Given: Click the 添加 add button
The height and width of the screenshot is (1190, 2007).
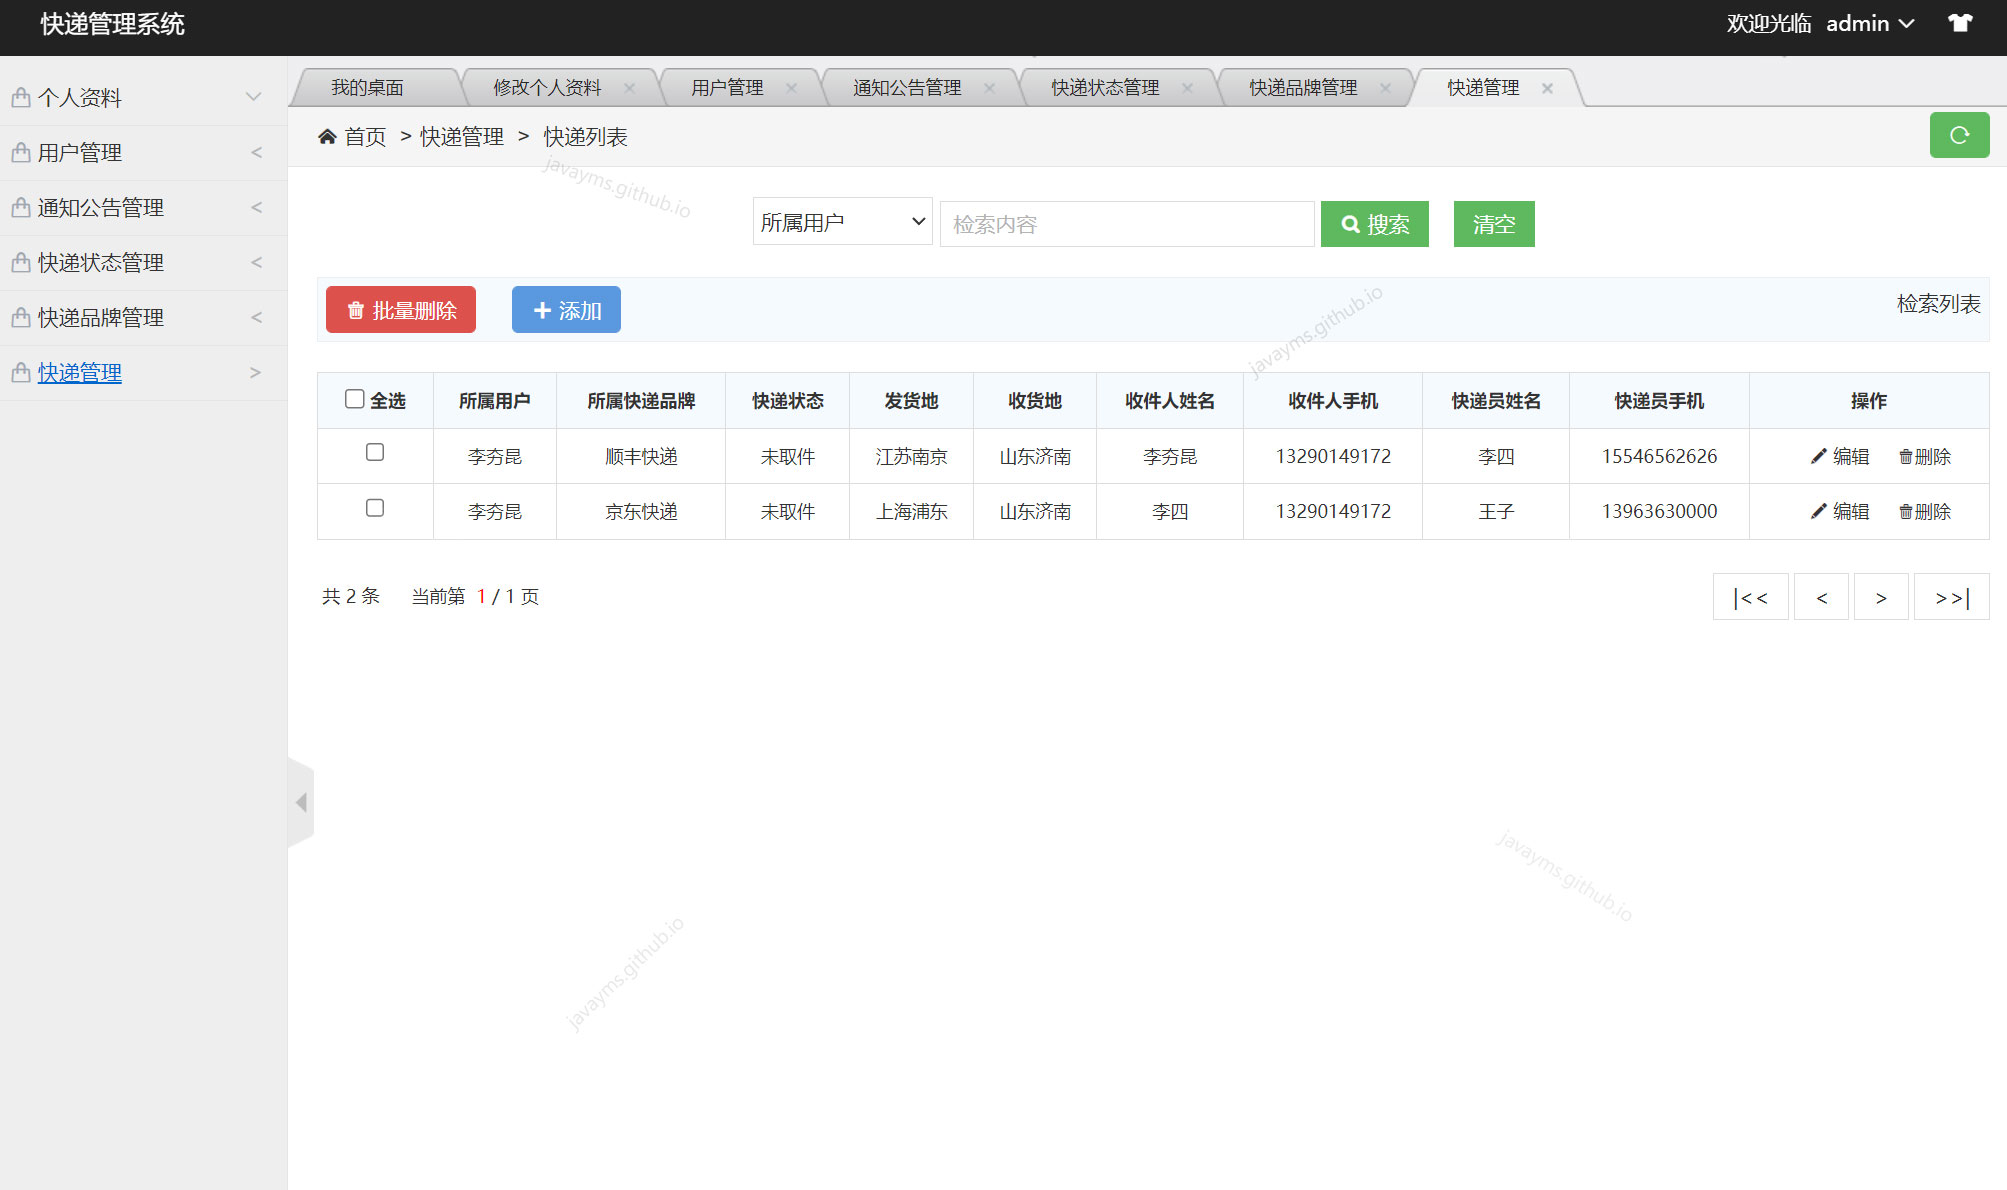Looking at the screenshot, I should click(565, 310).
